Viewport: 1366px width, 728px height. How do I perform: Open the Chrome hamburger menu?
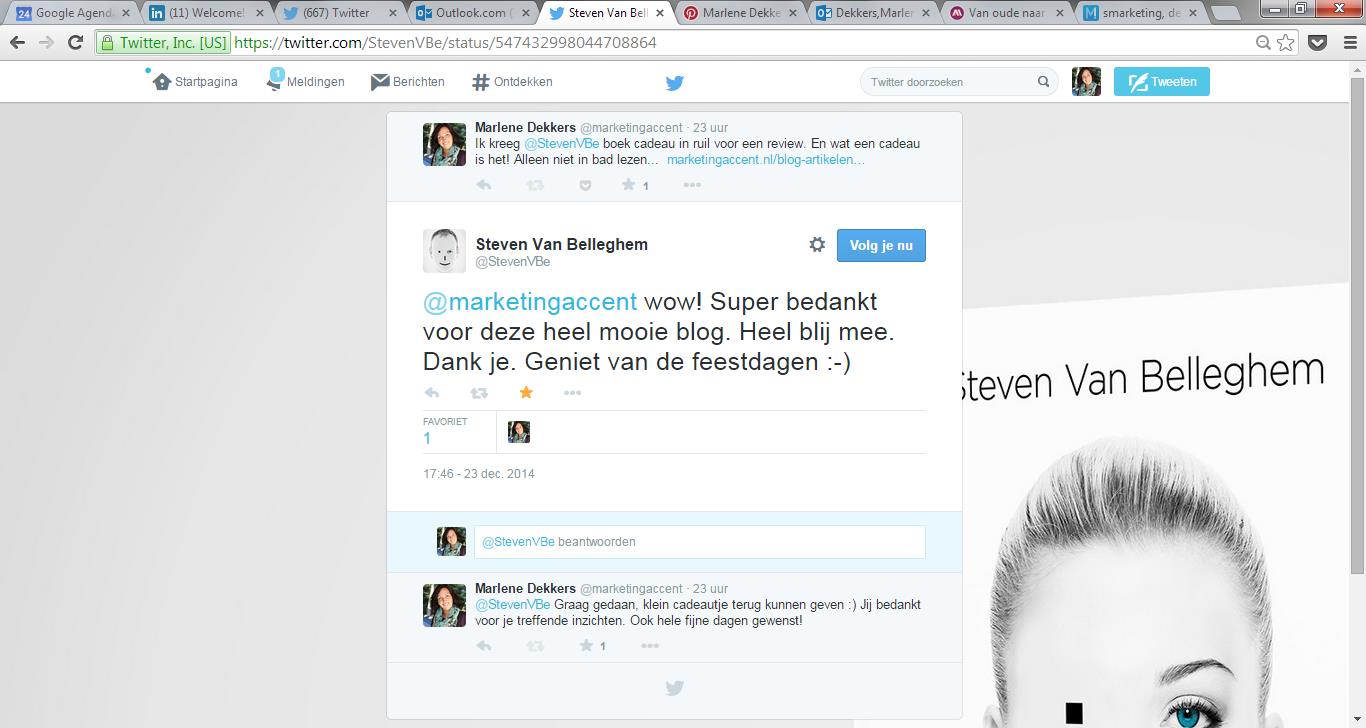click(x=1349, y=43)
